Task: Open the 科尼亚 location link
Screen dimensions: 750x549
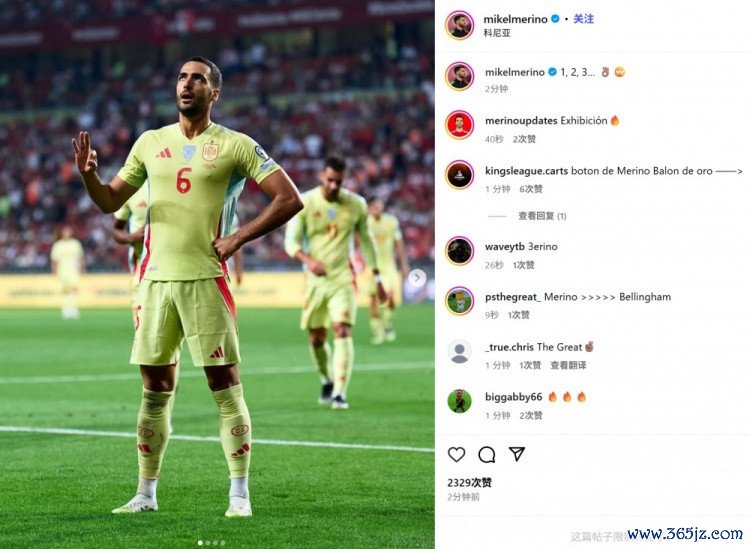Action: [x=497, y=33]
